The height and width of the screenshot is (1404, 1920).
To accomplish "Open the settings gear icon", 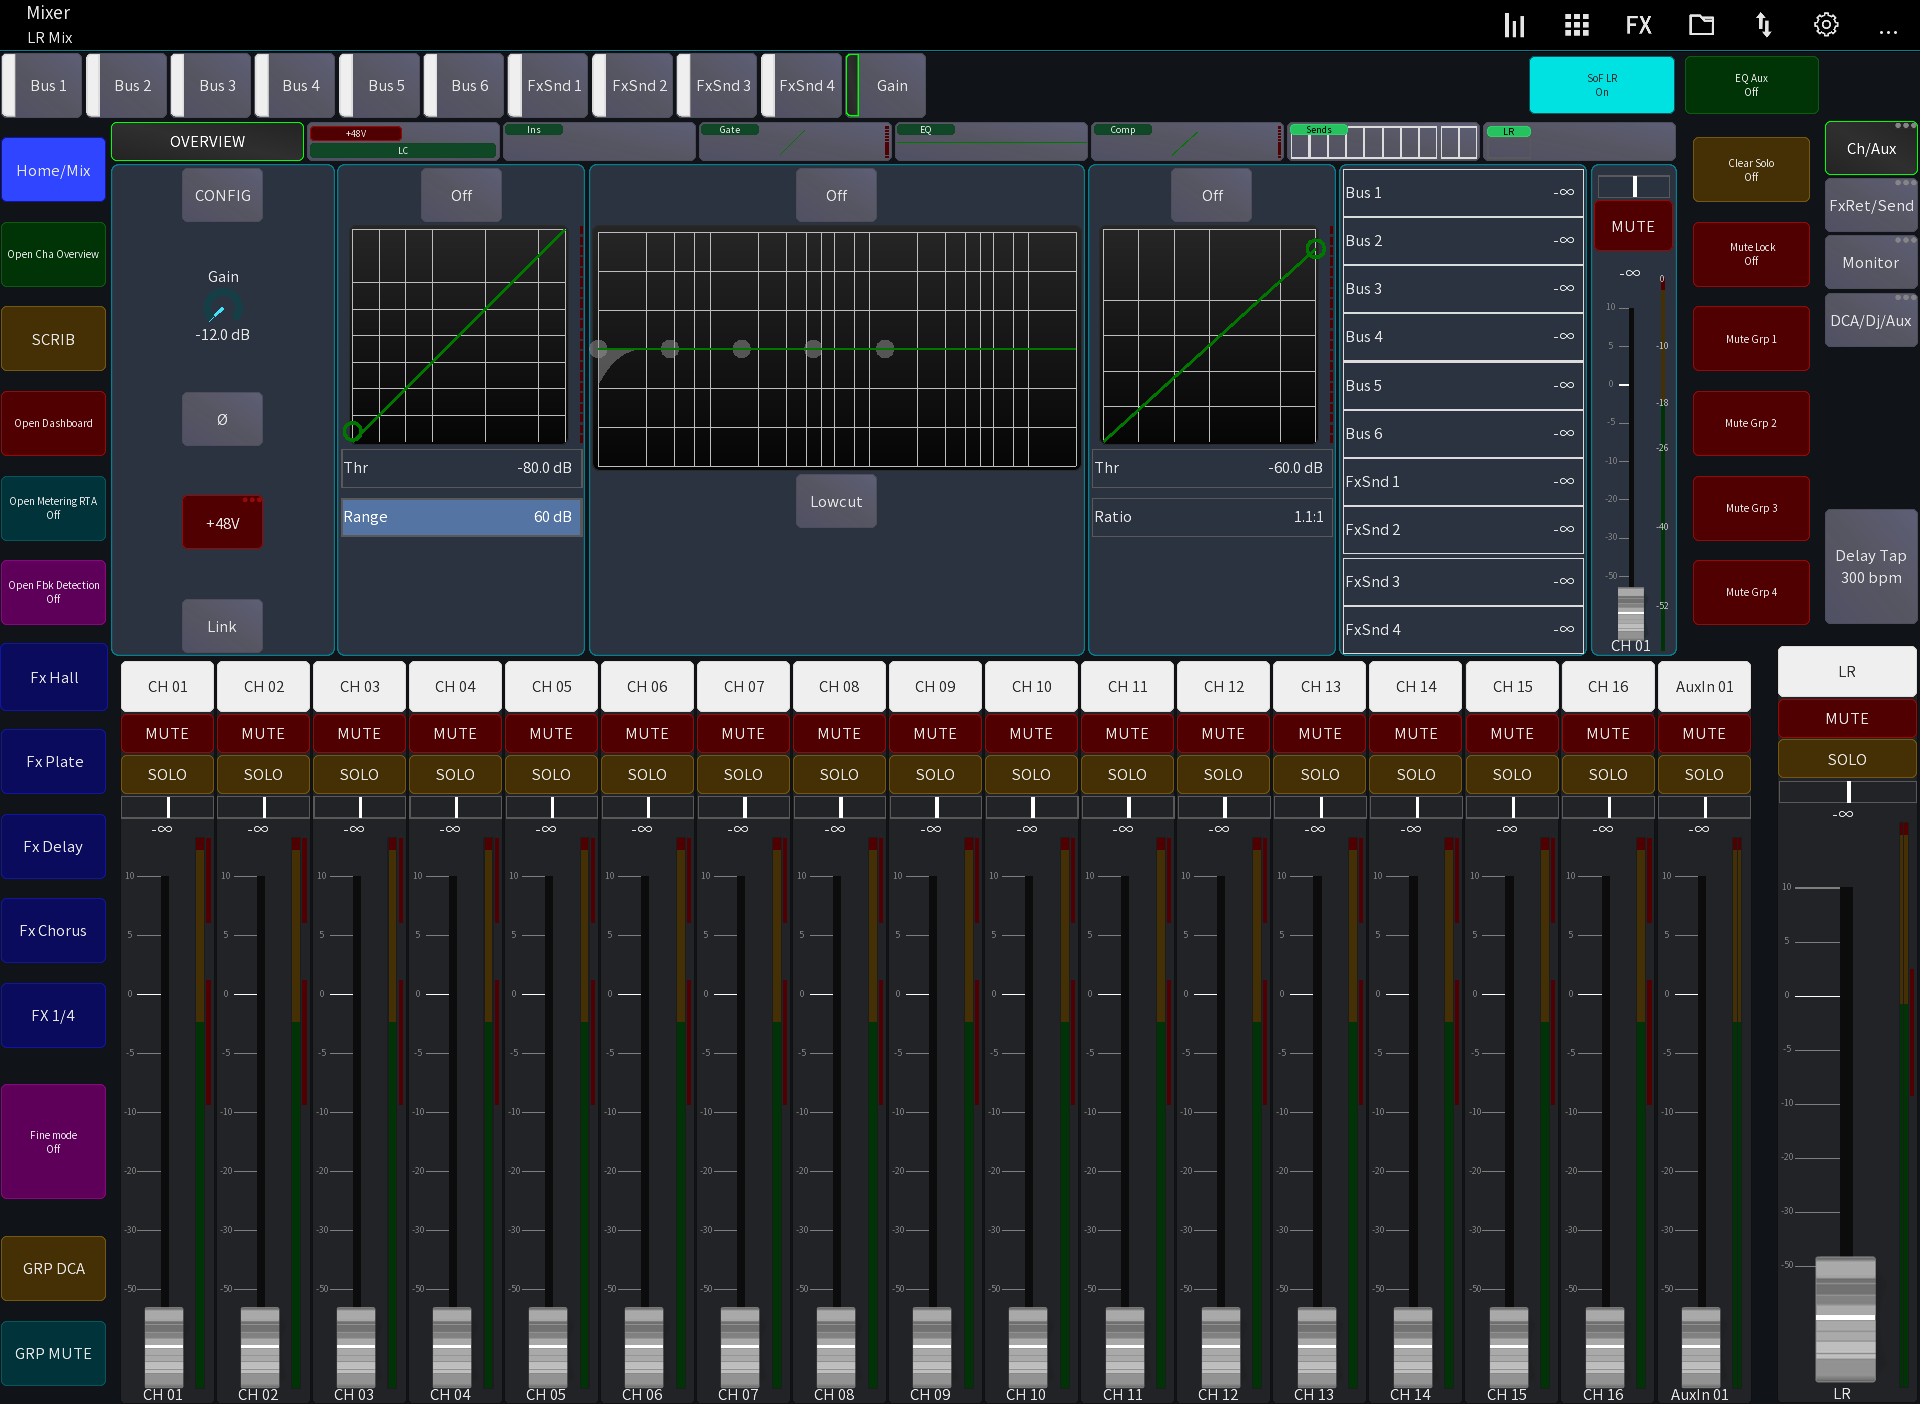I will [1826, 25].
